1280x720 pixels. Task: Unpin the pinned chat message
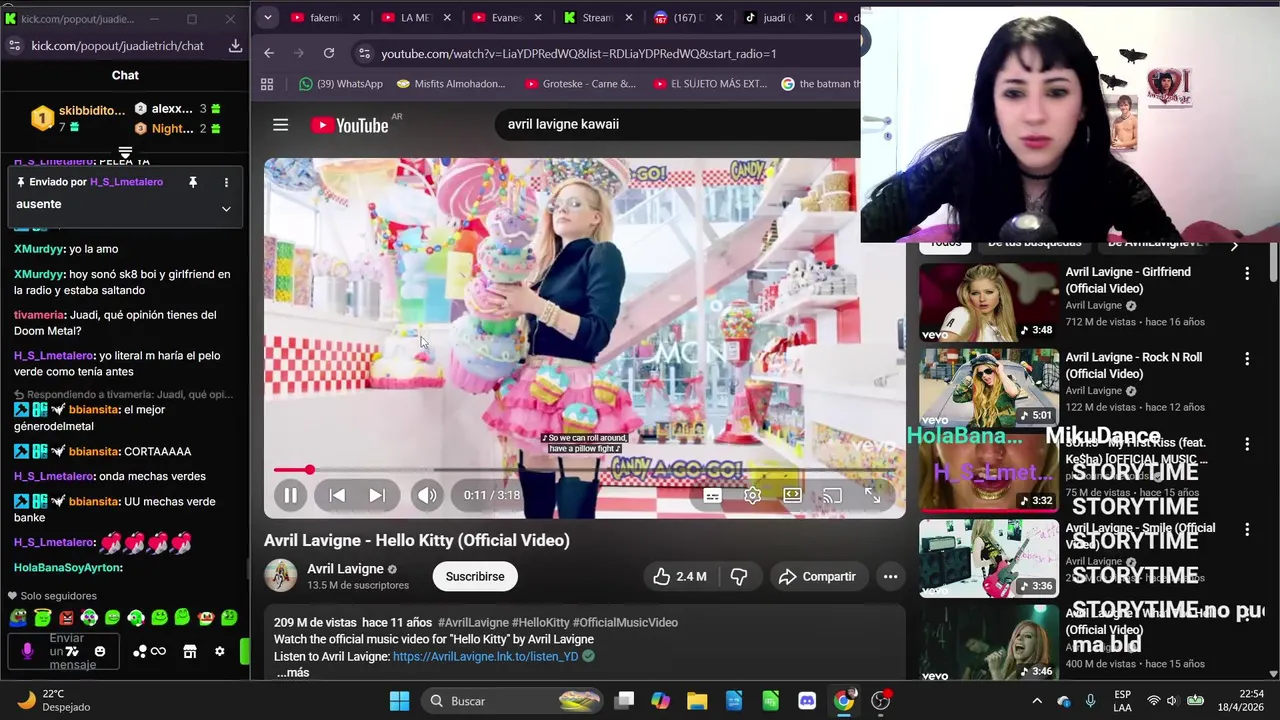pyautogui.click(x=193, y=182)
